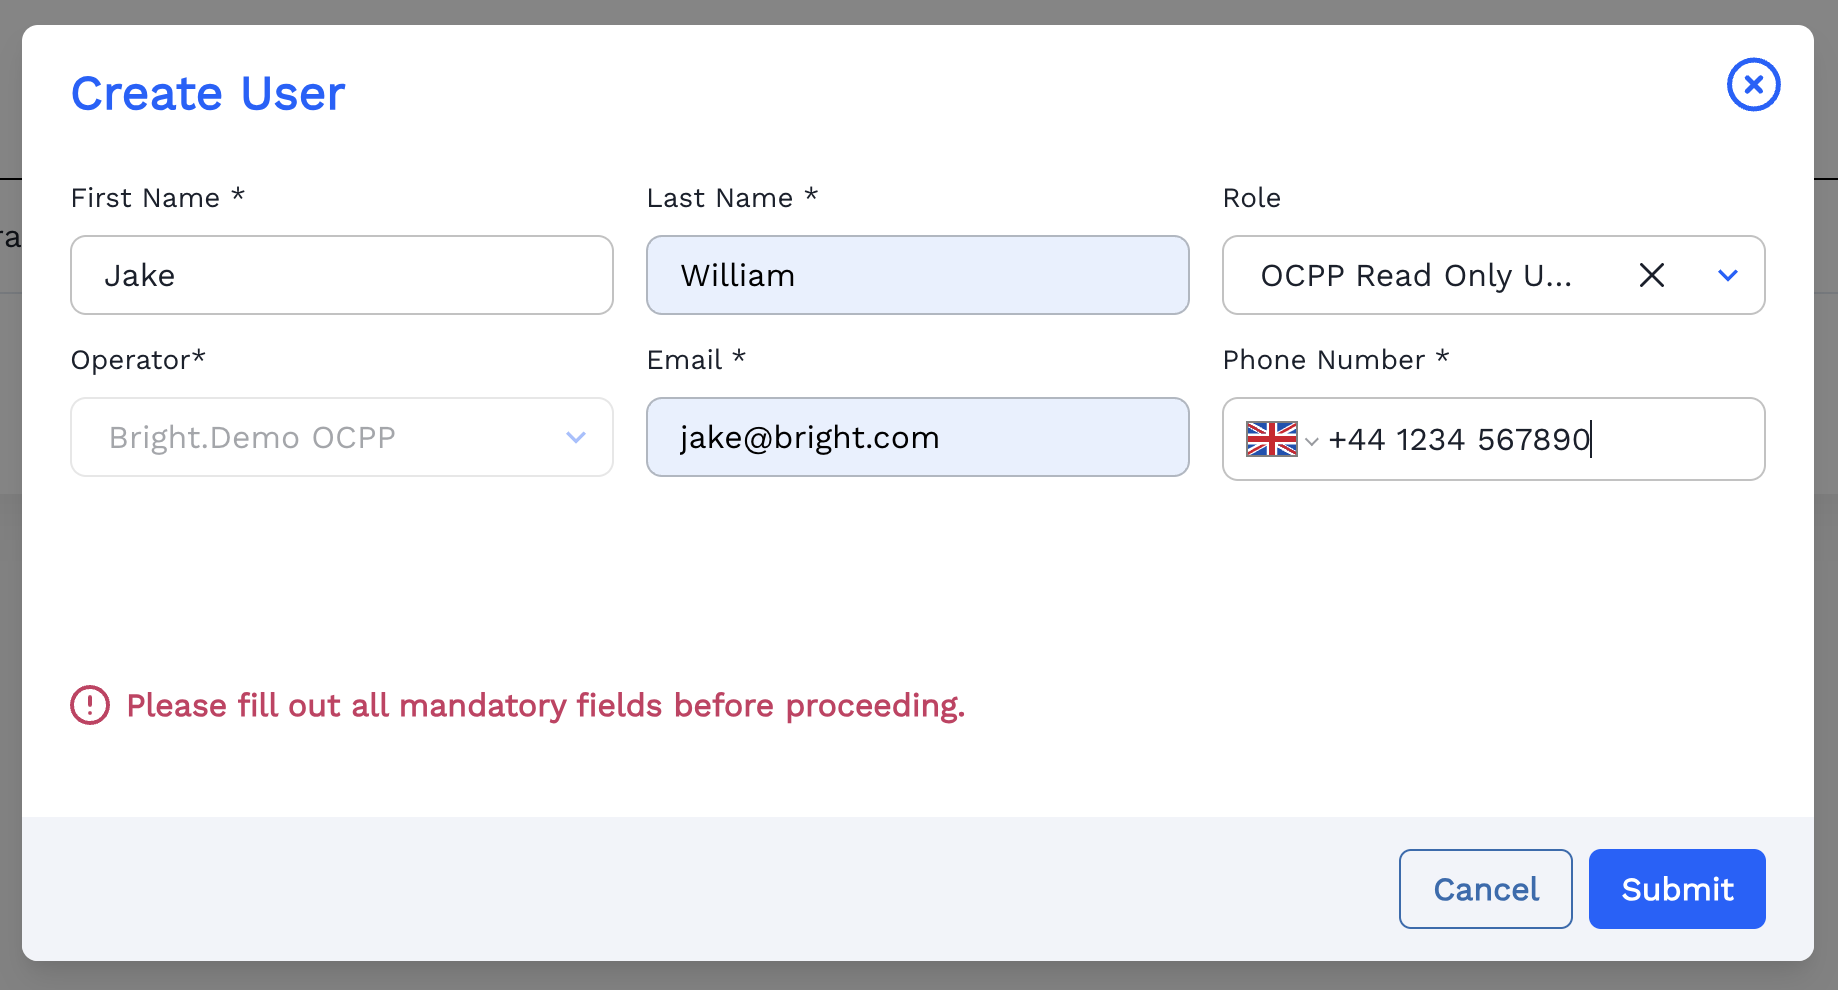Click the Bright.Demo OCPP operator value
This screenshot has width=1838, height=990.
252,437
